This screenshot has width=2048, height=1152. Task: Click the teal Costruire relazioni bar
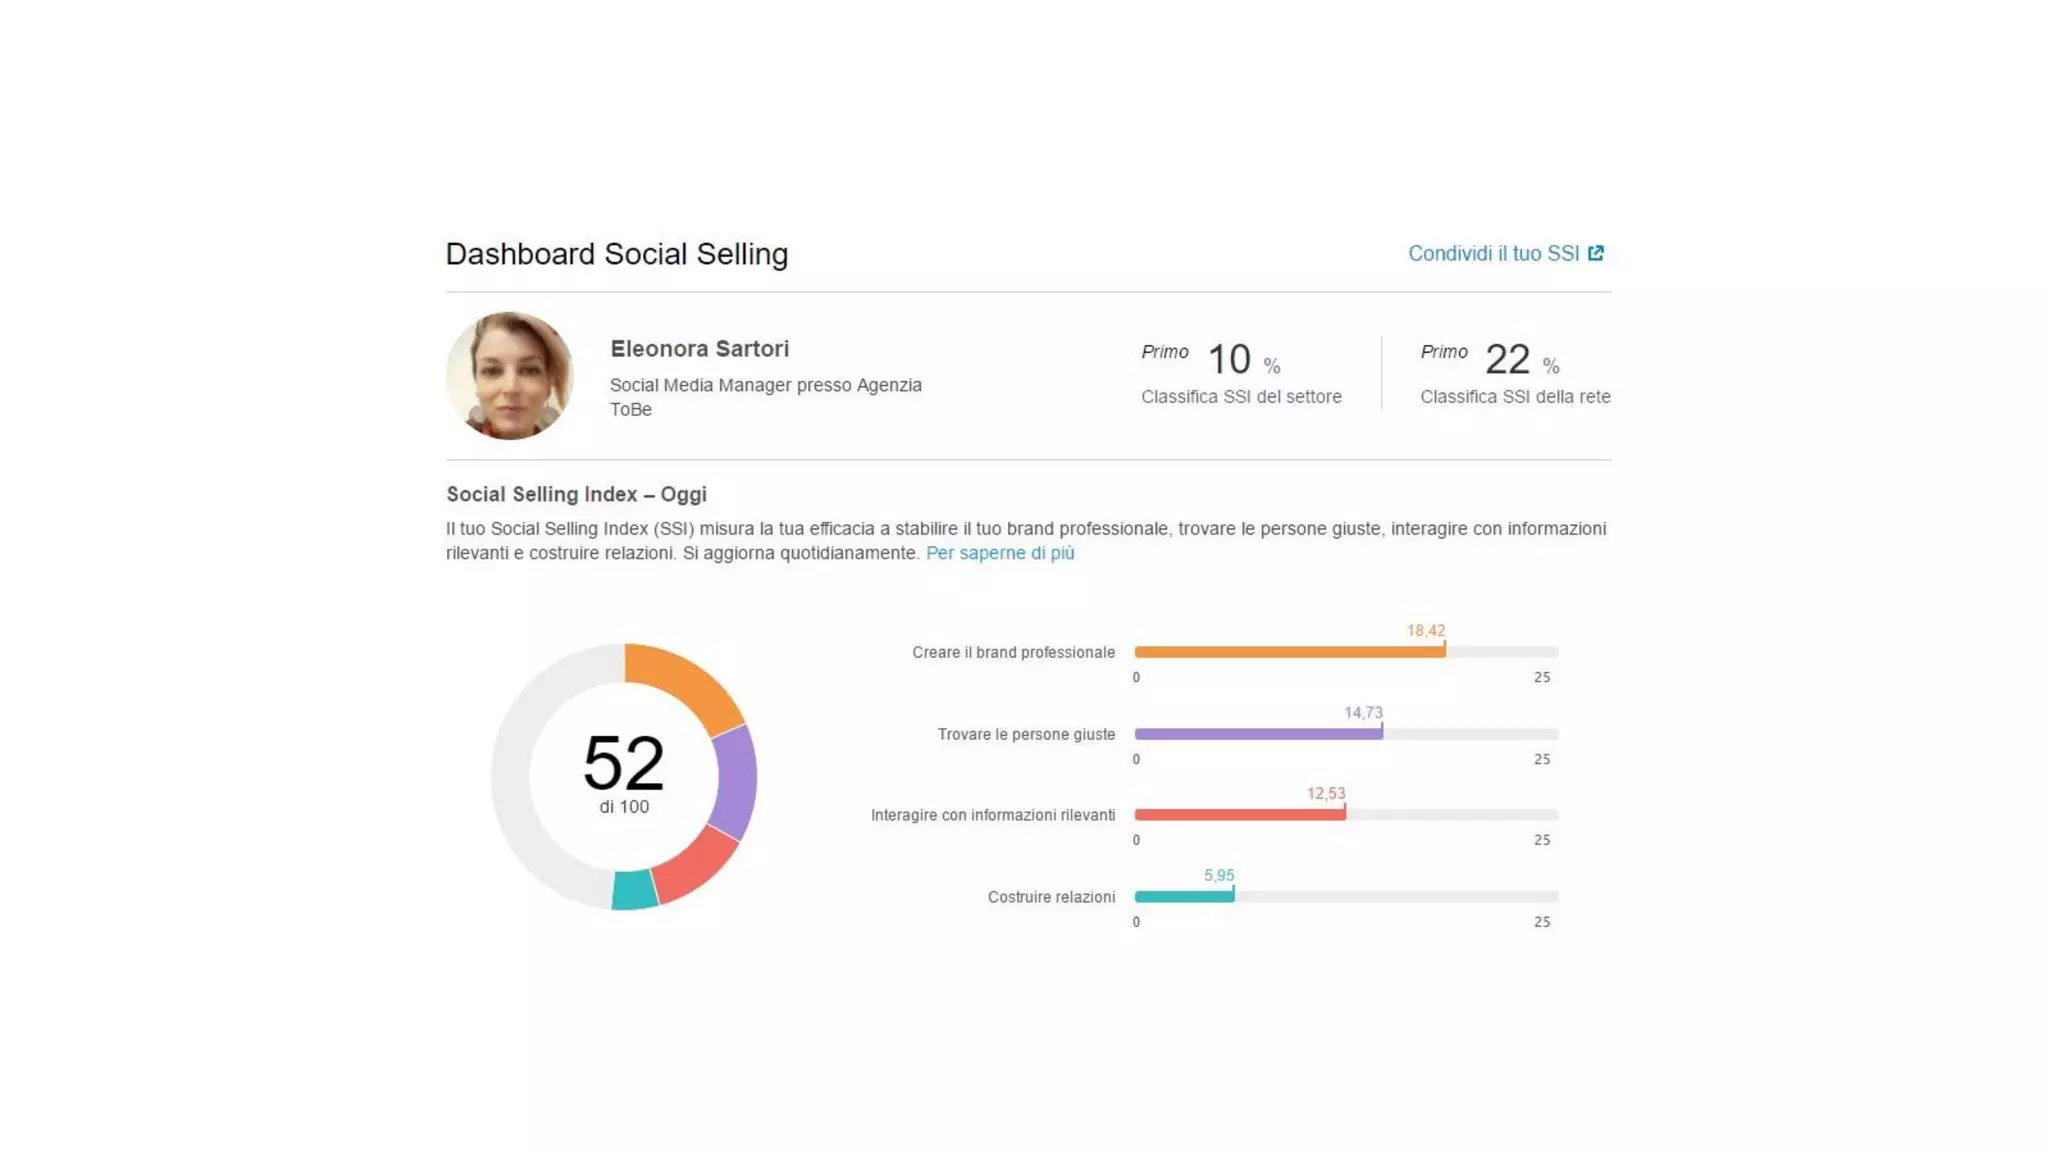tap(1184, 897)
